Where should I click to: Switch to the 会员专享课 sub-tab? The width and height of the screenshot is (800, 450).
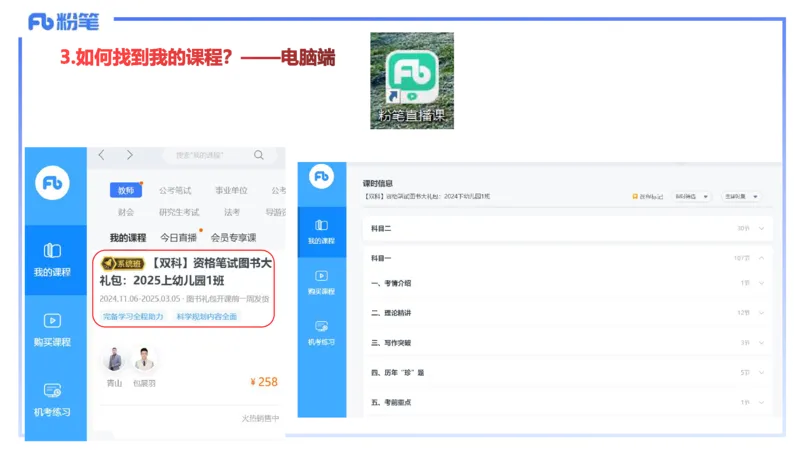click(x=234, y=238)
